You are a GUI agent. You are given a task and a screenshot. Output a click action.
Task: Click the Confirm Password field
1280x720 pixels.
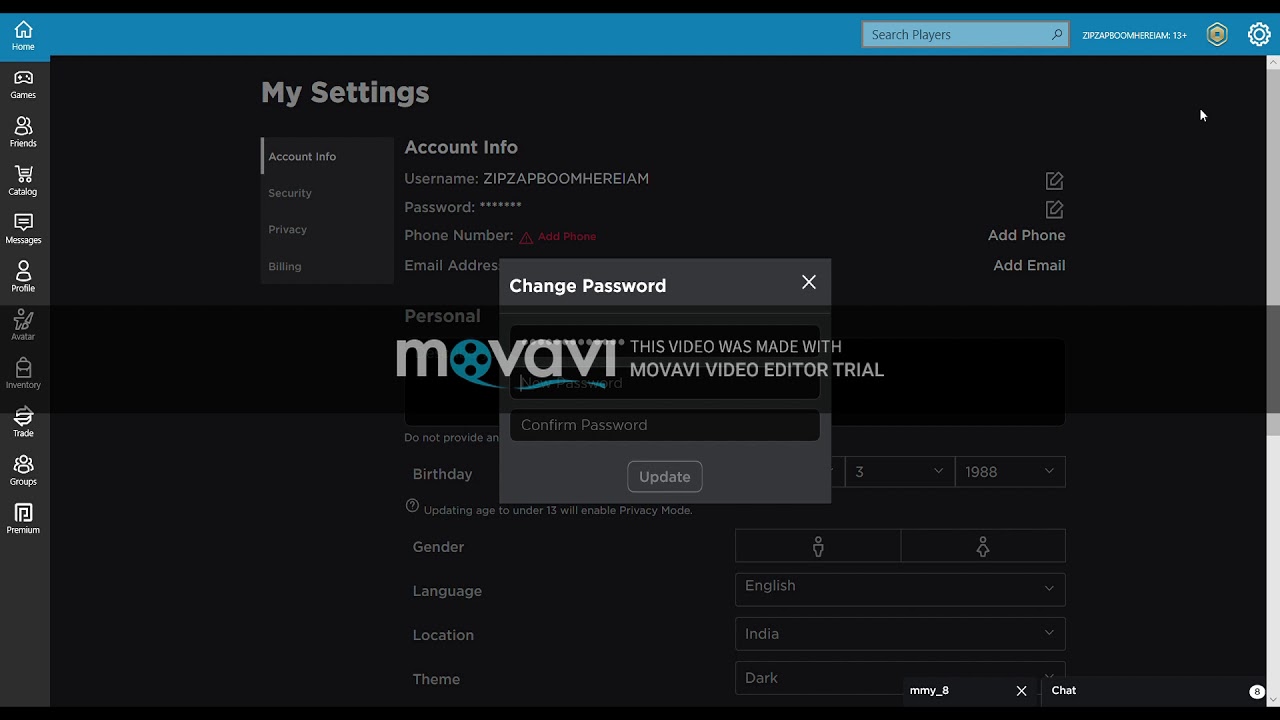click(x=665, y=425)
